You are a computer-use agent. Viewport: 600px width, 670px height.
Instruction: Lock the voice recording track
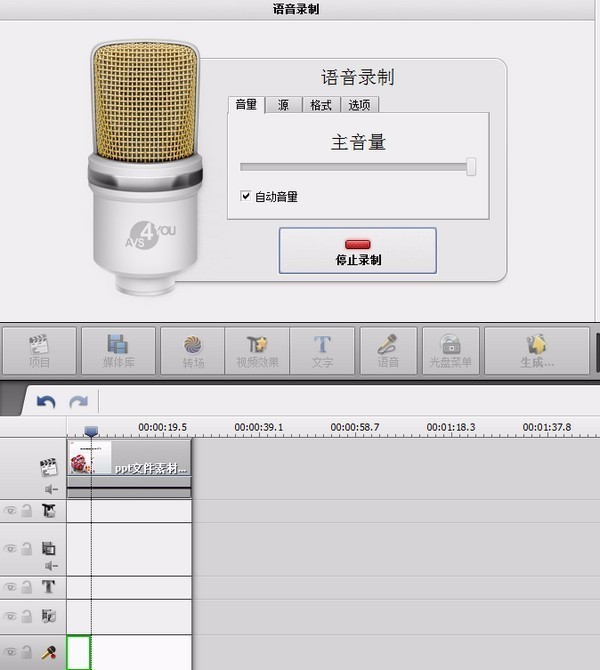click(x=26, y=652)
